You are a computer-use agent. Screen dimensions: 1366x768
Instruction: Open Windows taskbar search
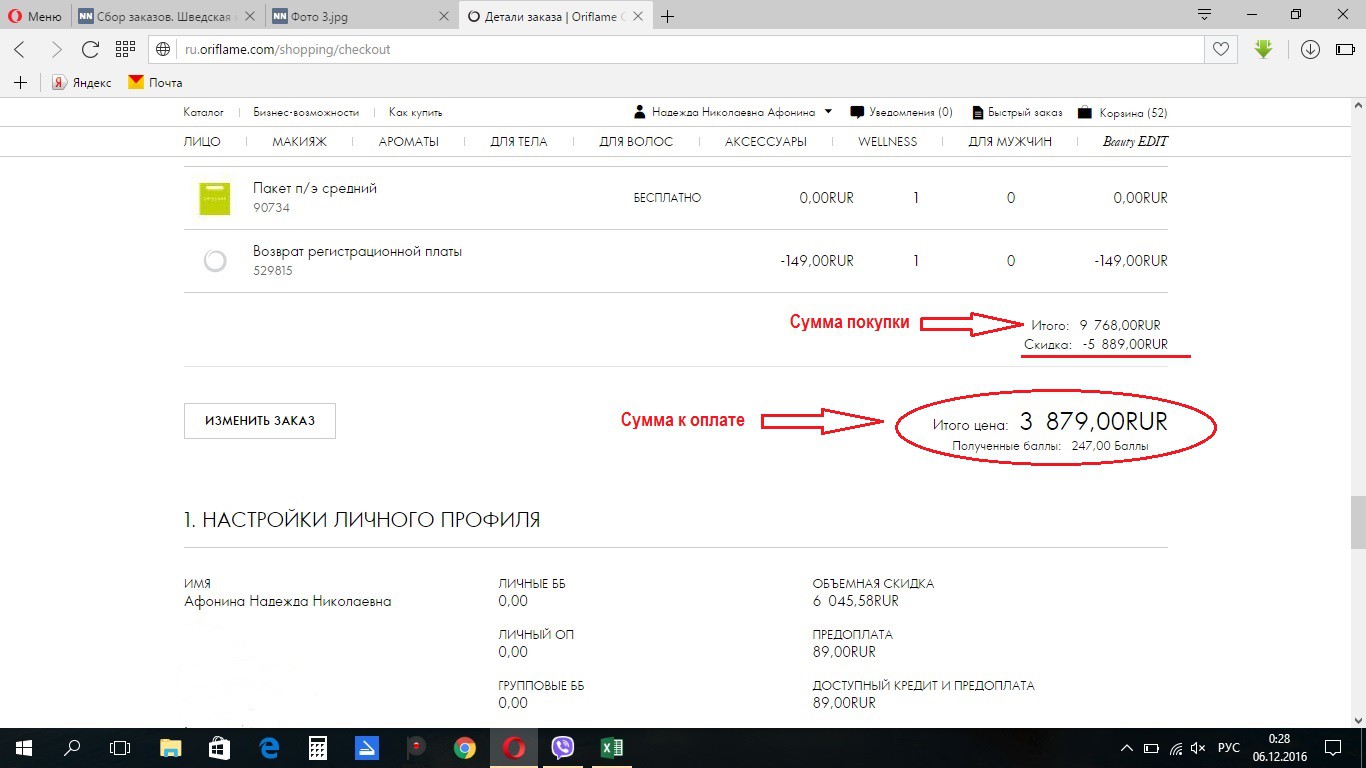pyautogui.click(x=72, y=747)
